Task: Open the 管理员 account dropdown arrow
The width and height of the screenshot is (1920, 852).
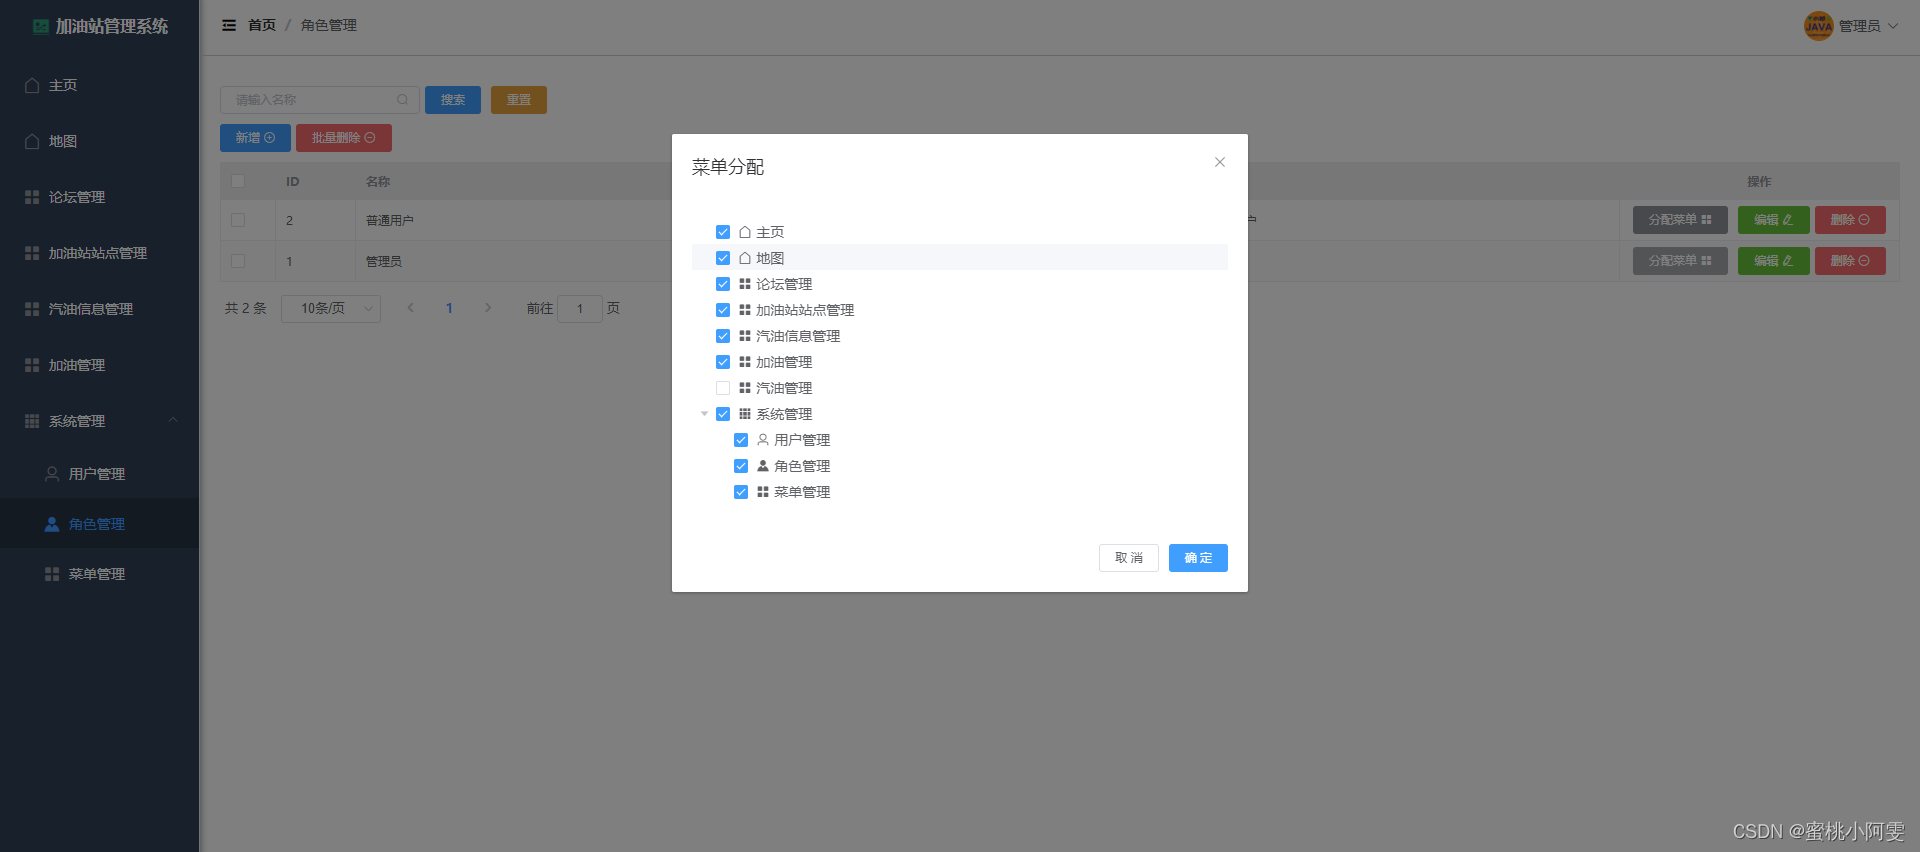Action: 1892,26
